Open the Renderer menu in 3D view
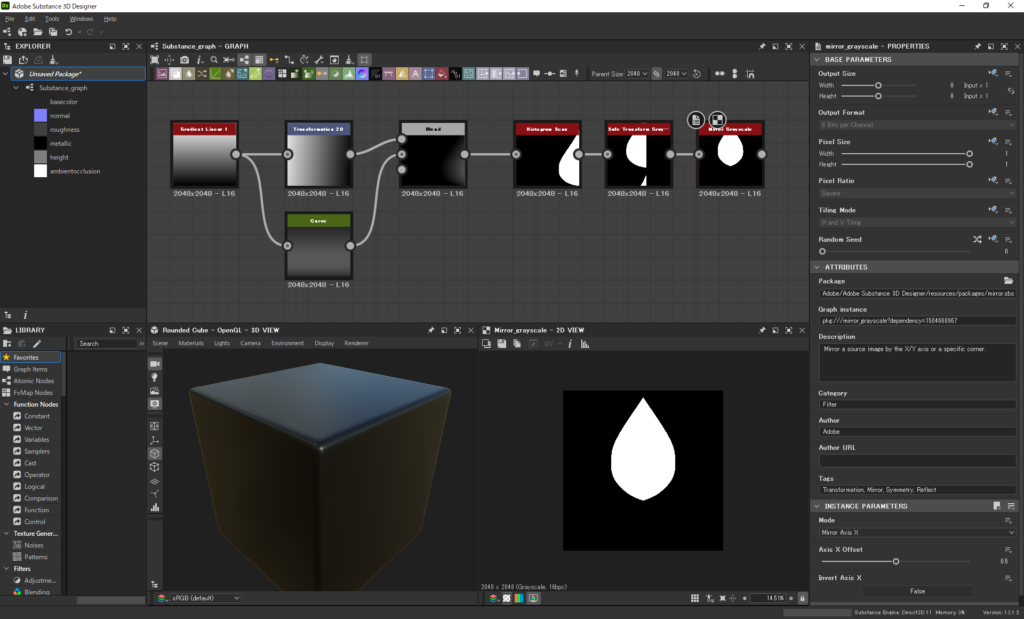 click(357, 343)
